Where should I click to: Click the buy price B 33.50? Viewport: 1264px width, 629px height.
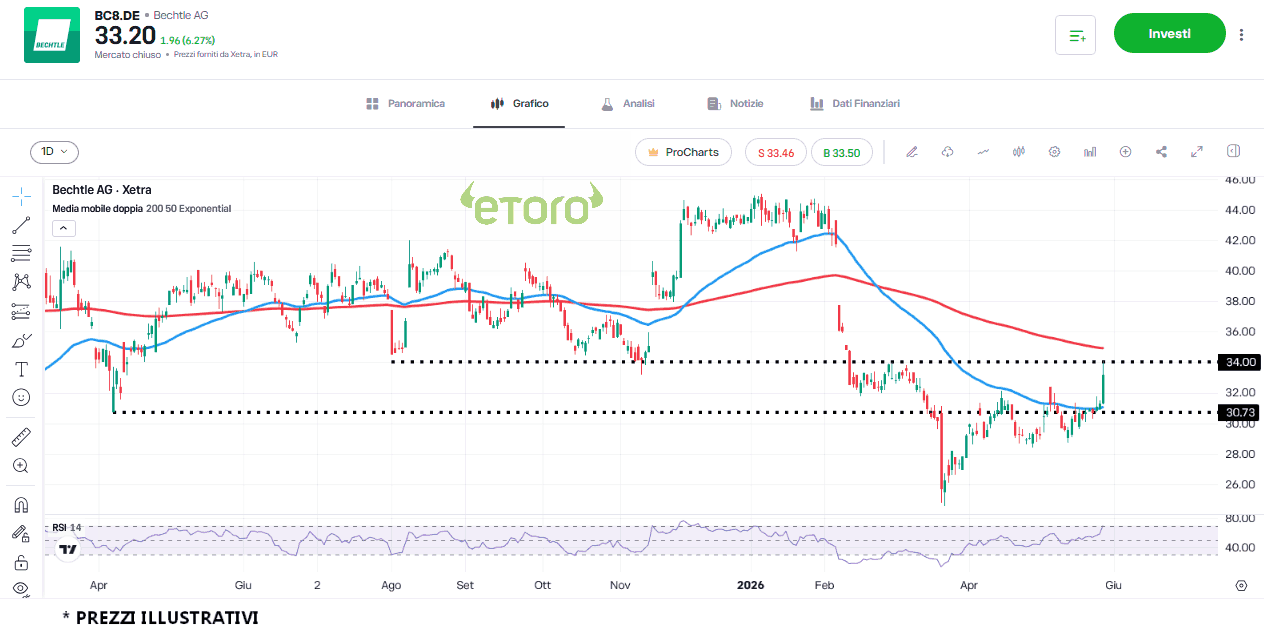point(842,152)
